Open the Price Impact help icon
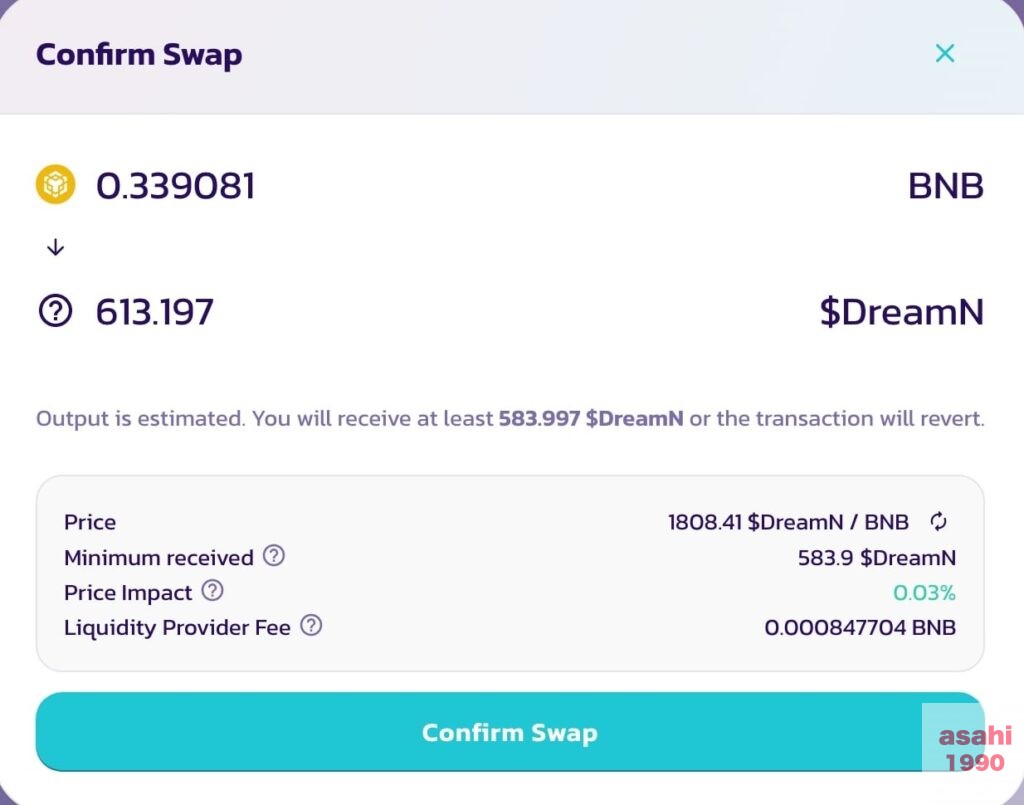The image size is (1024, 805). pyautogui.click(x=212, y=590)
